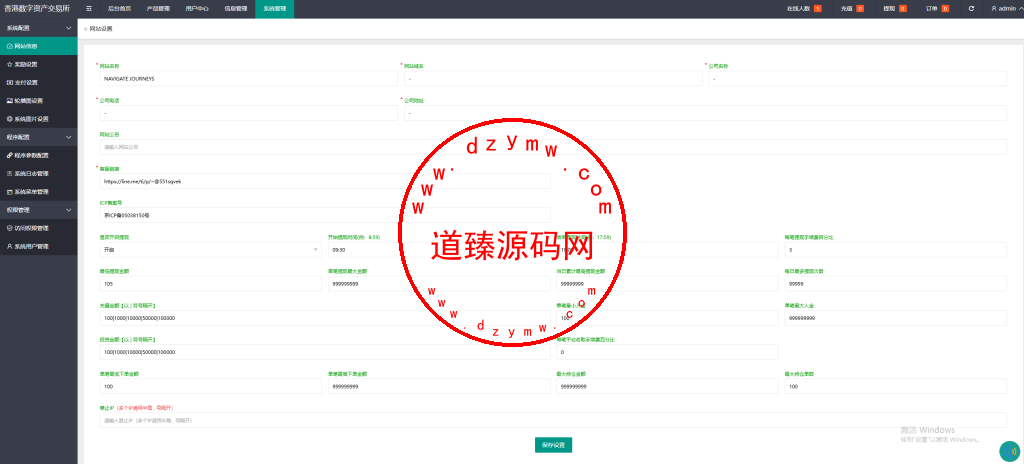The width and height of the screenshot is (1024, 464).
Task: Switch to 信息管理 top tab
Action: tap(236, 8)
